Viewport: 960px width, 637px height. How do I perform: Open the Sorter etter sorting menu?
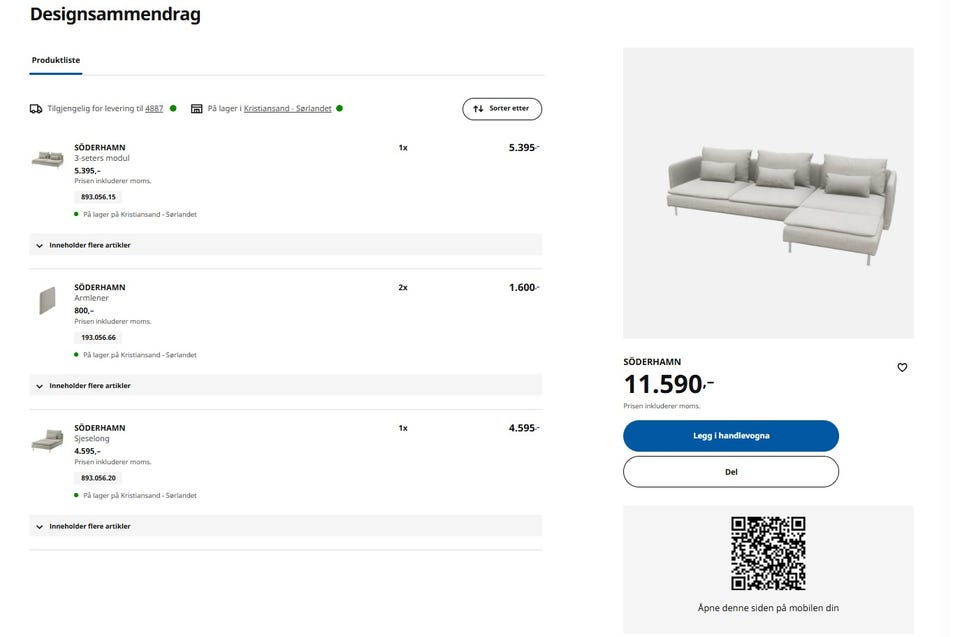pos(502,108)
